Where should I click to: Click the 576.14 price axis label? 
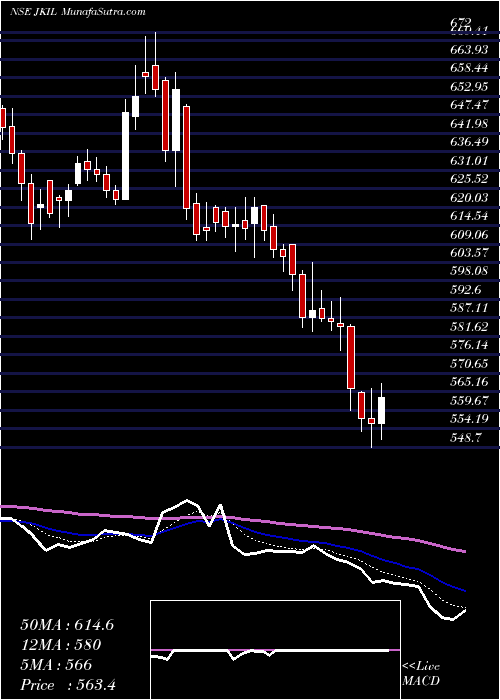click(469, 345)
